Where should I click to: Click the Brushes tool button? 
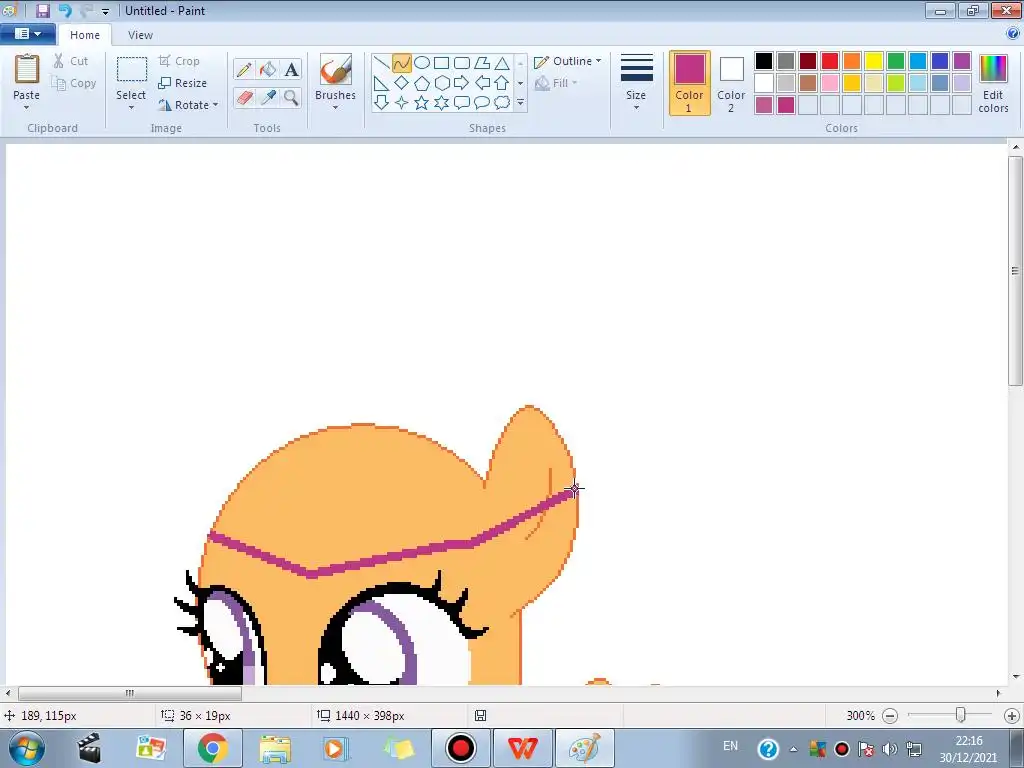[336, 69]
